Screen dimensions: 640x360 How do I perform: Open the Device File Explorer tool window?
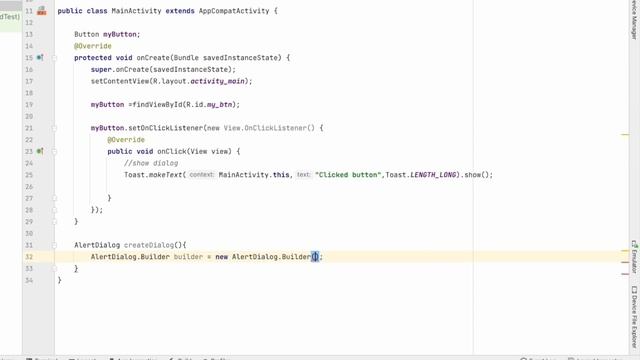point(634,316)
